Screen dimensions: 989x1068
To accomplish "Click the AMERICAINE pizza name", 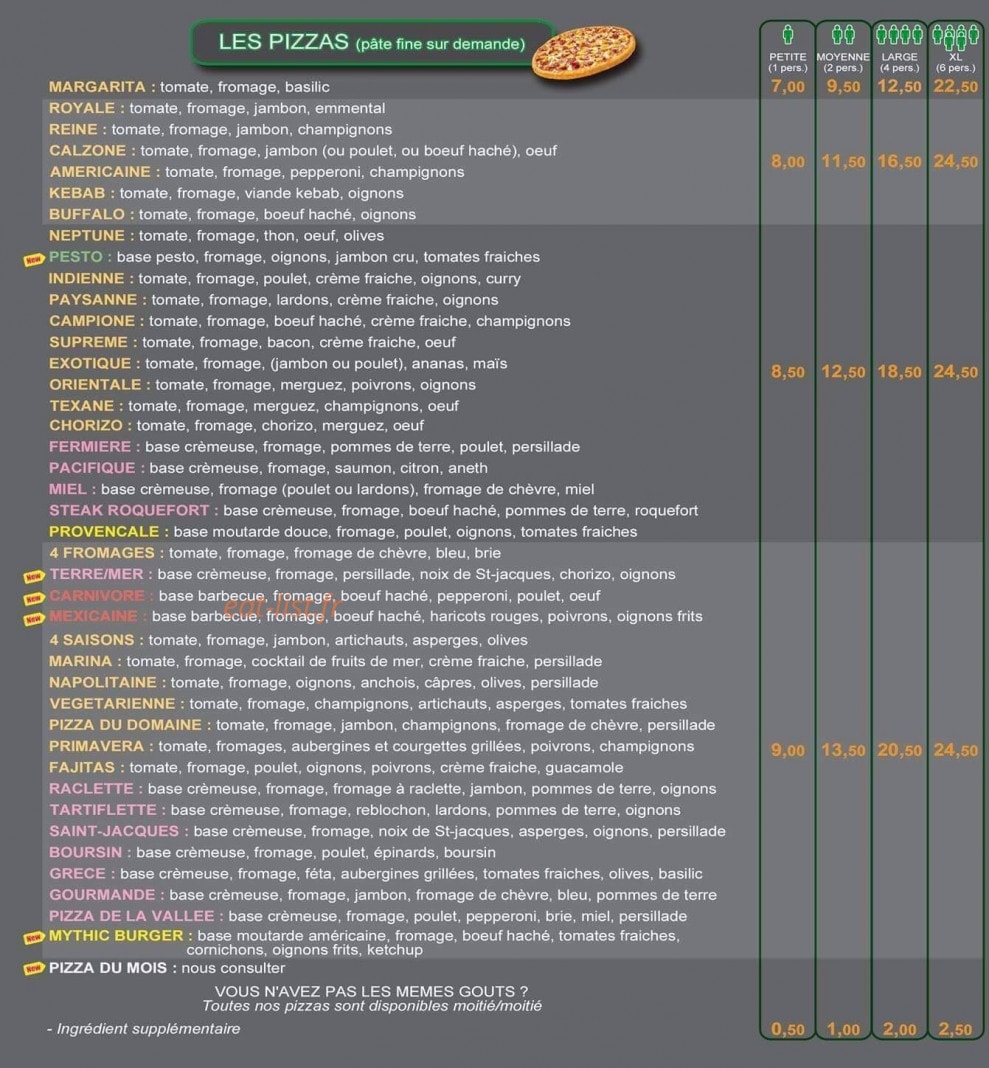I will click(x=99, y=172).
